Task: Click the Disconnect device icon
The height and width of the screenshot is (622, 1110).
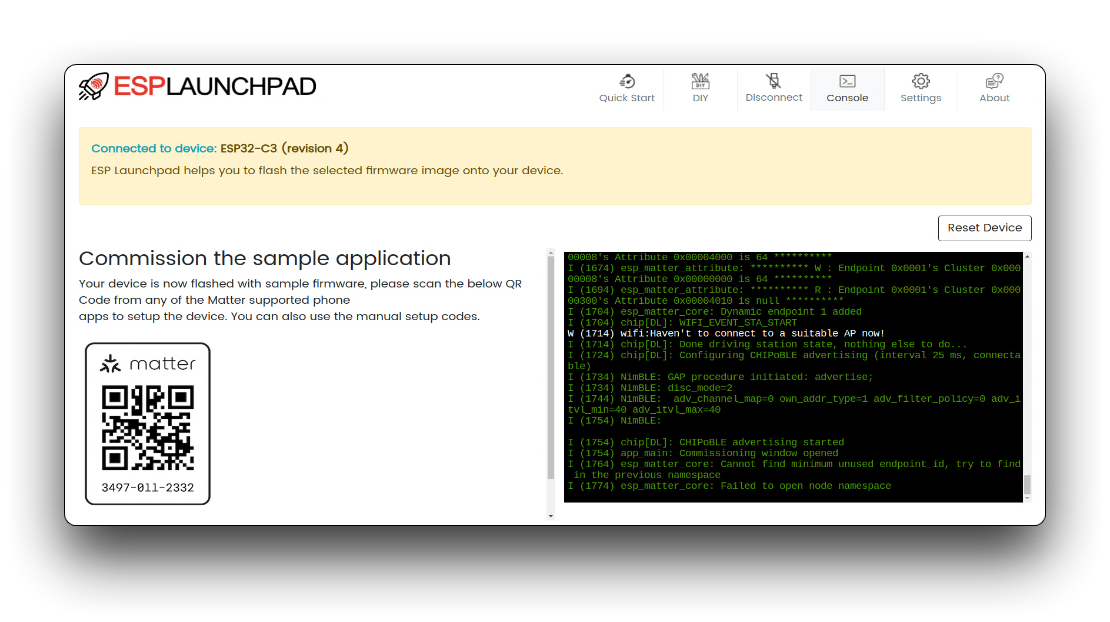Action: coord(773,81)
